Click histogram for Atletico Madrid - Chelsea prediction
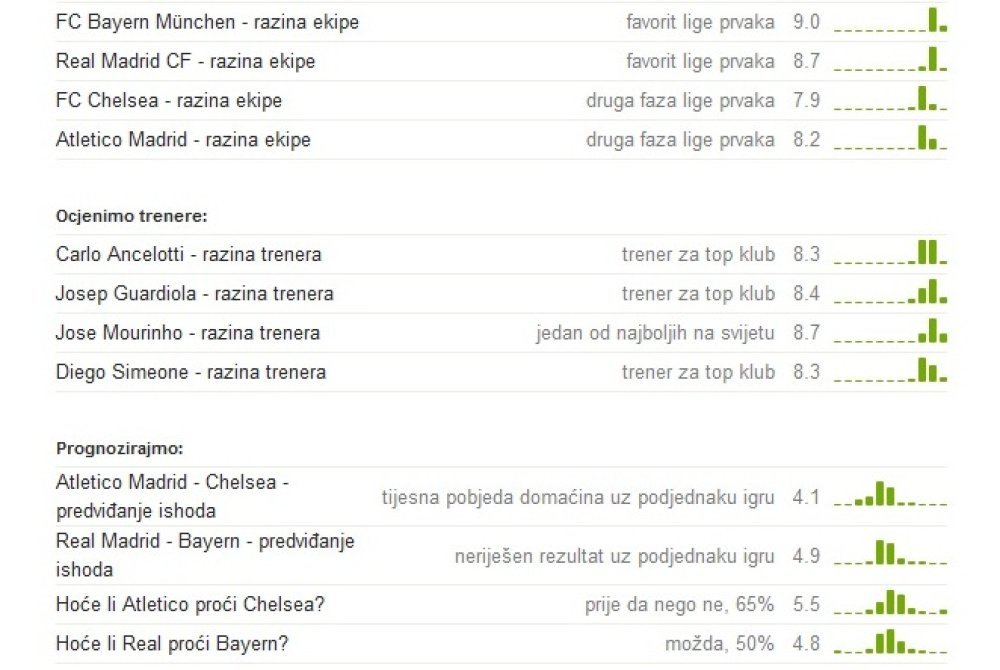Screen dimensions: 1000x670 click(890, 496)
